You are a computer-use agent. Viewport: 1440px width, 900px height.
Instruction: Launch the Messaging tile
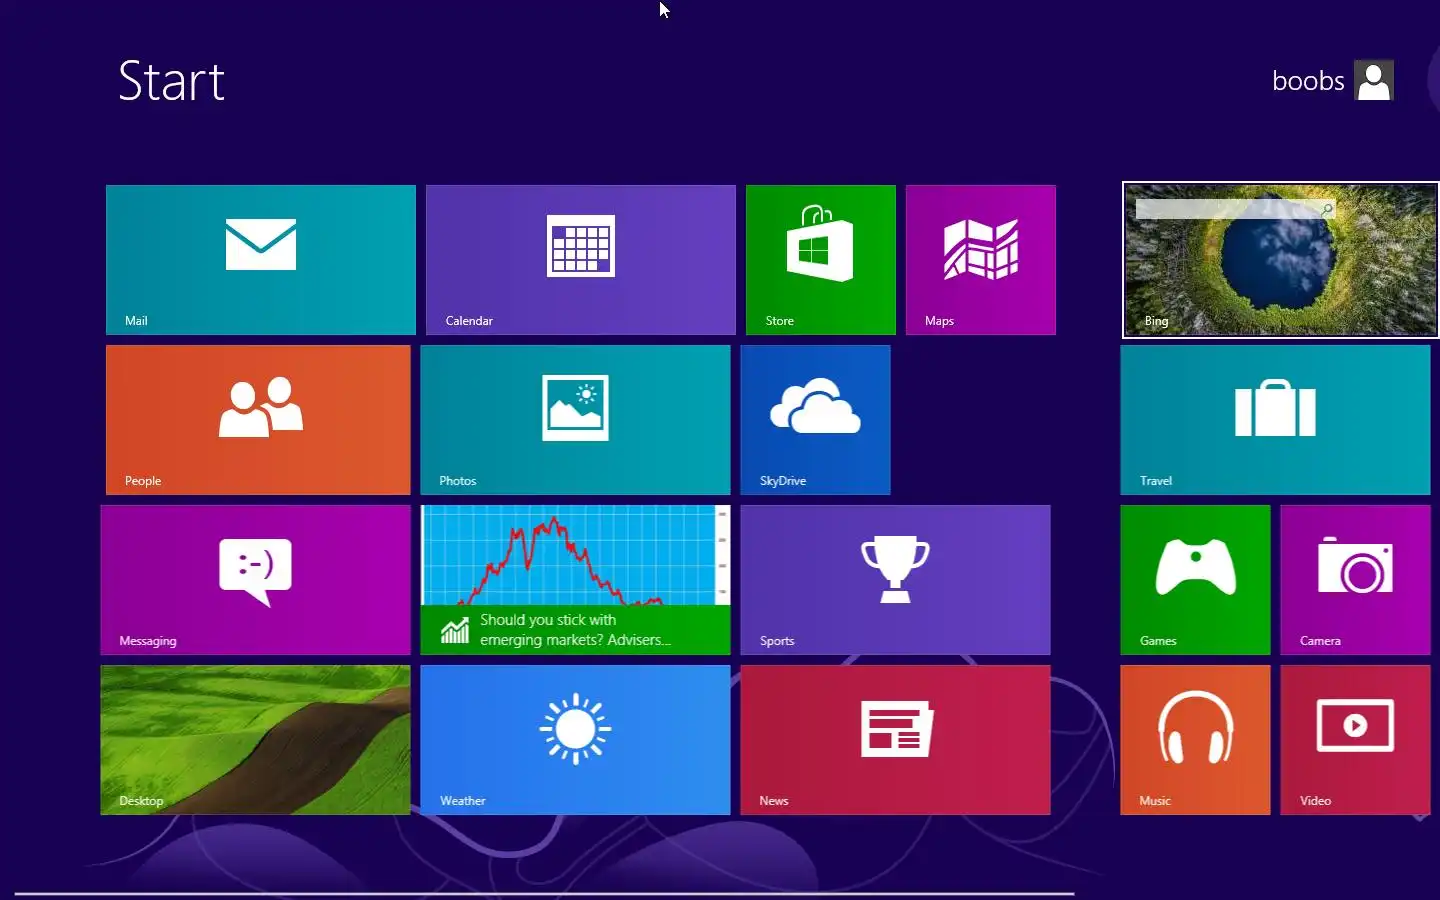(256, 580)
